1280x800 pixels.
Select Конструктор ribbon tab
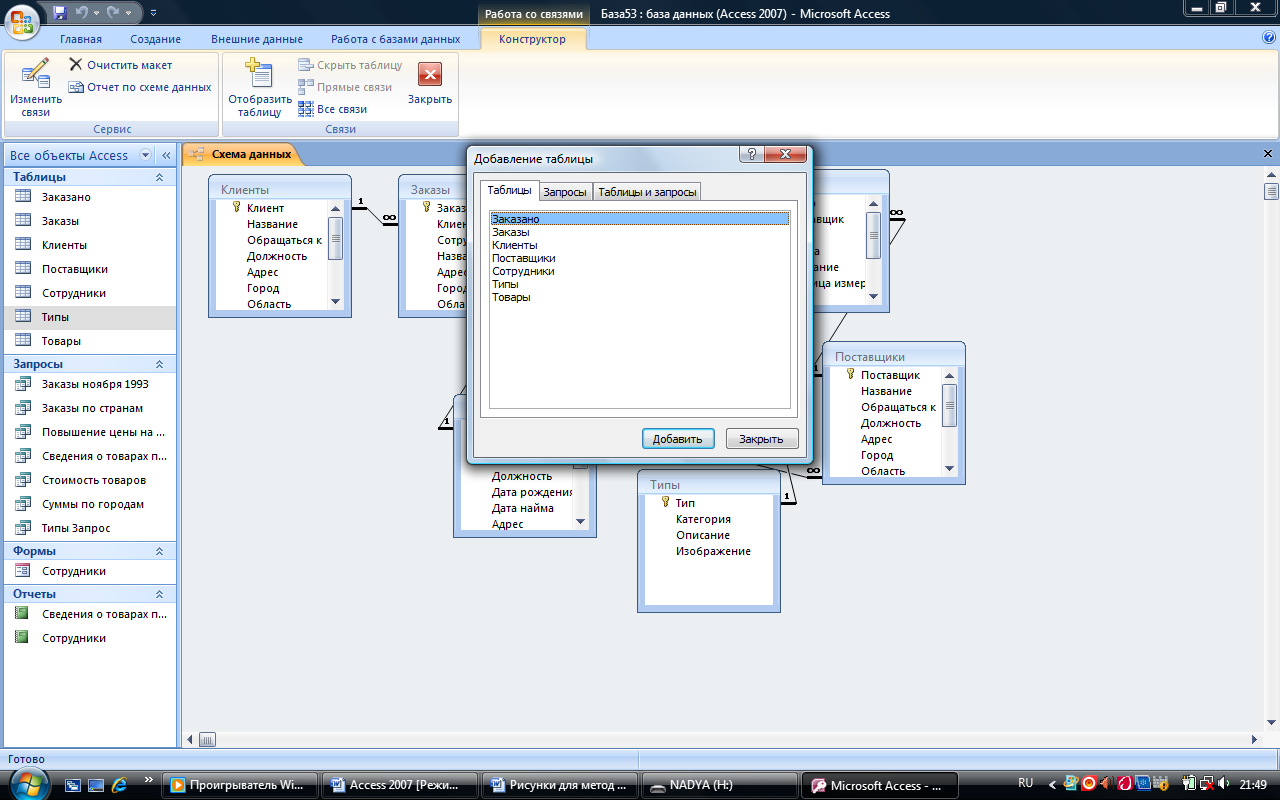532,39
